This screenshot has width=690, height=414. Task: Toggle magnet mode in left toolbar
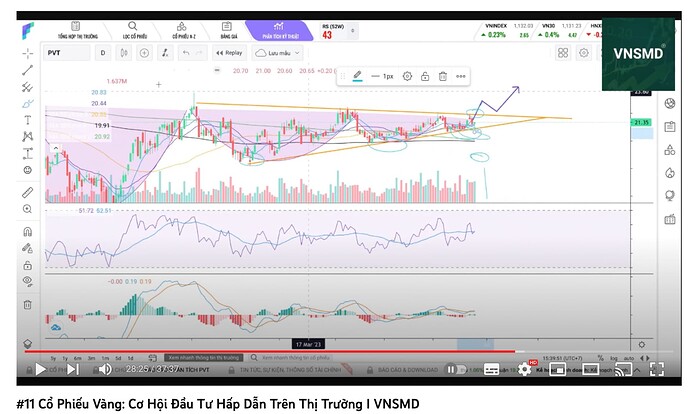coord(28,231)
